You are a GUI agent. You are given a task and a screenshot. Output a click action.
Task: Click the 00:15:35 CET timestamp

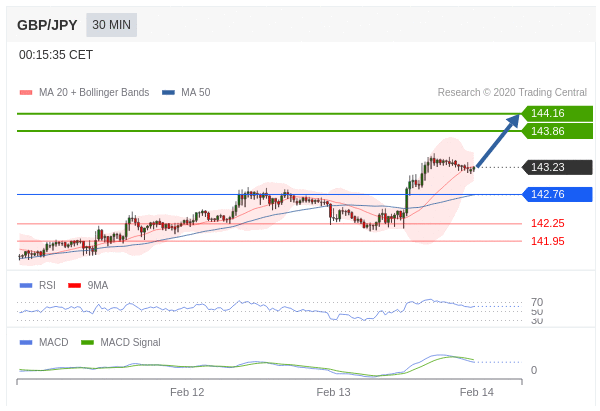tap(56, 56)
